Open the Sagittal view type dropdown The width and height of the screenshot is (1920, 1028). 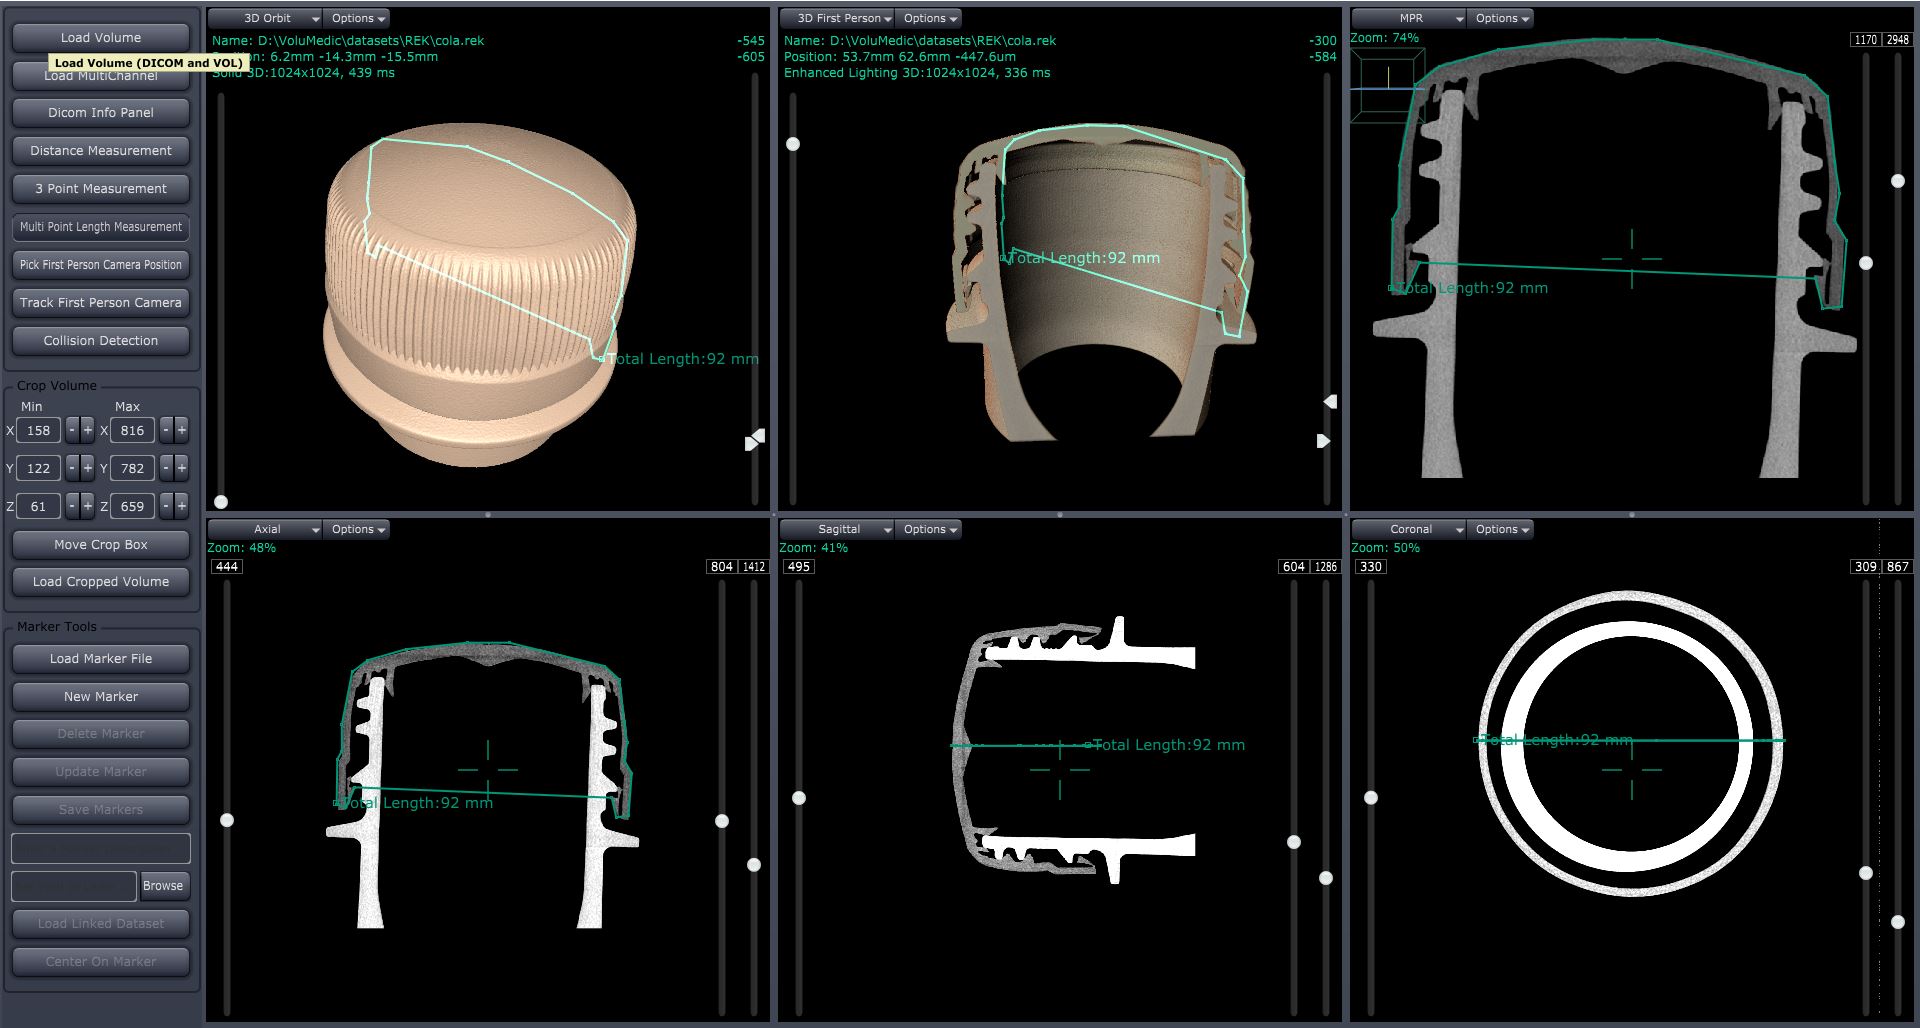pos(838,529)
